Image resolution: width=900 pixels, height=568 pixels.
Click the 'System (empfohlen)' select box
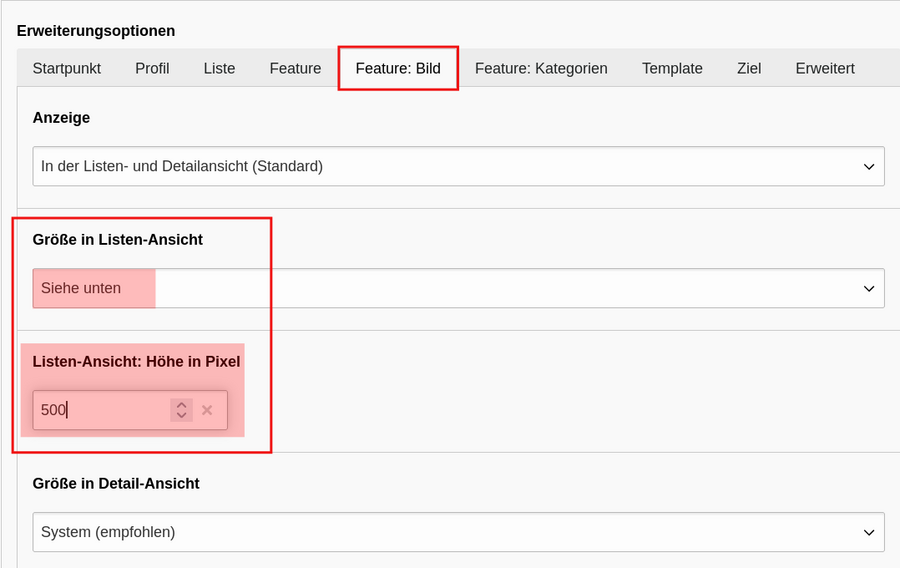point(458,532)
